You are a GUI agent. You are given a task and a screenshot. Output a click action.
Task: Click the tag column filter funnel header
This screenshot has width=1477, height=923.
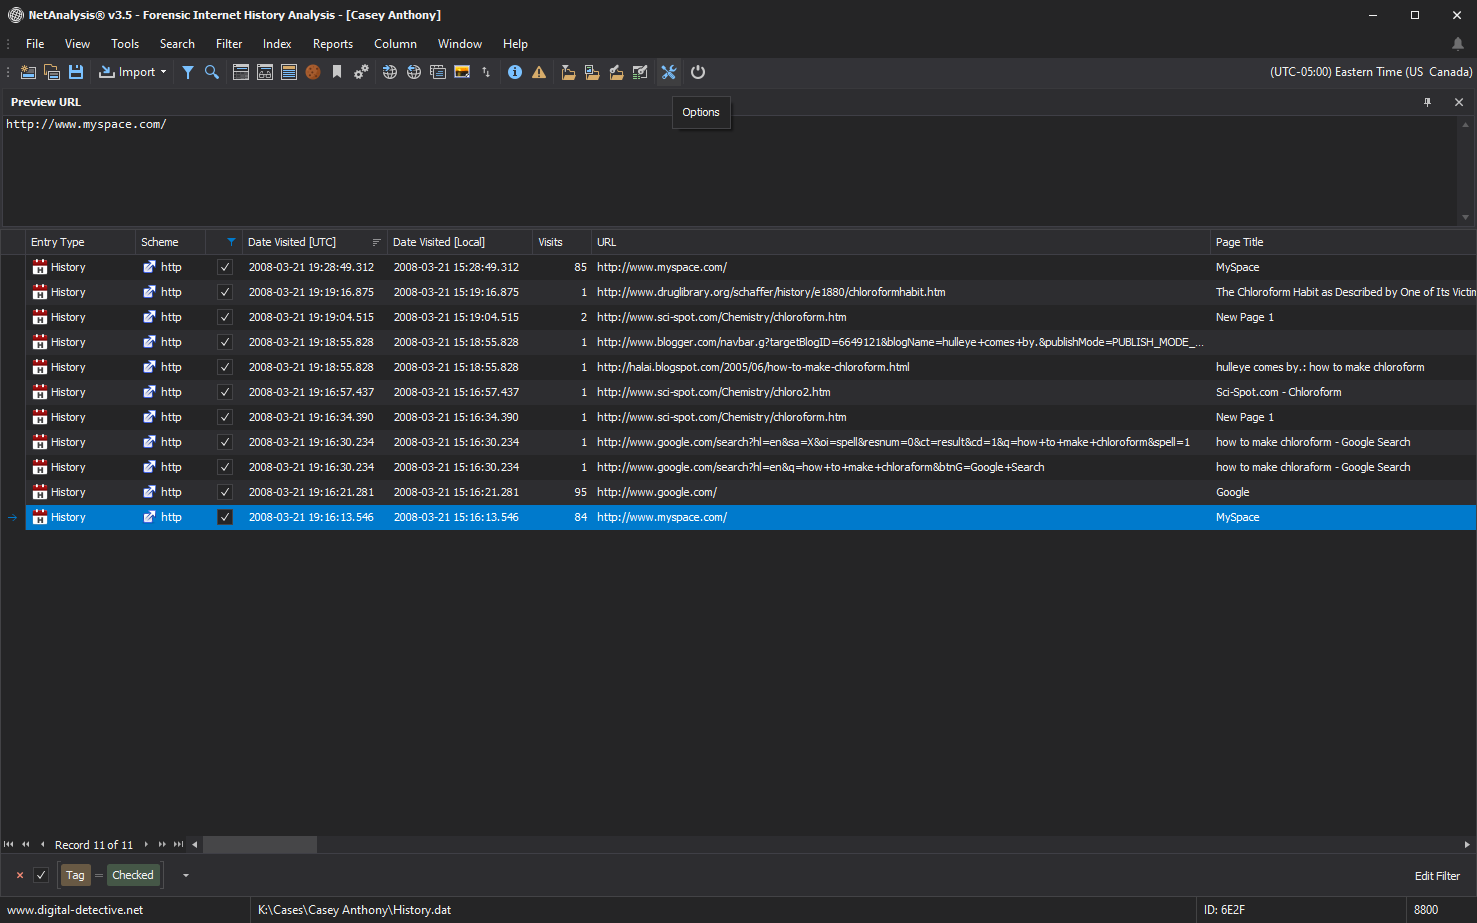tap(231, 242)
